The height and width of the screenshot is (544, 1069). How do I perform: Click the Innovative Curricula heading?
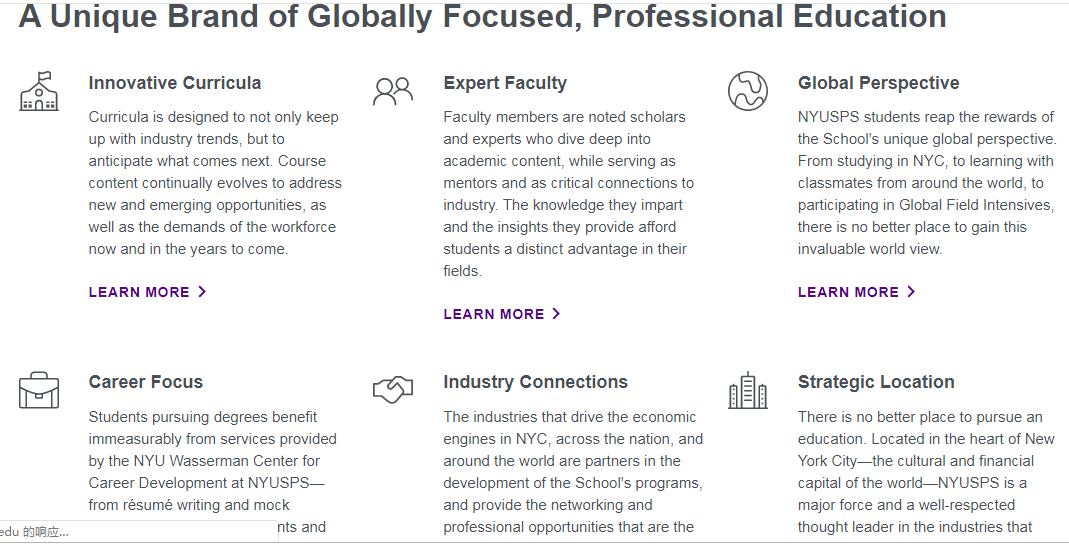point(175,83)
